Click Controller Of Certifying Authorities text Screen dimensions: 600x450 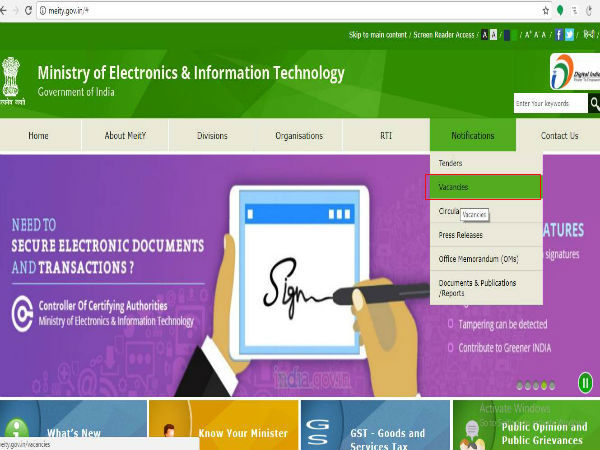tap(103, 306)
